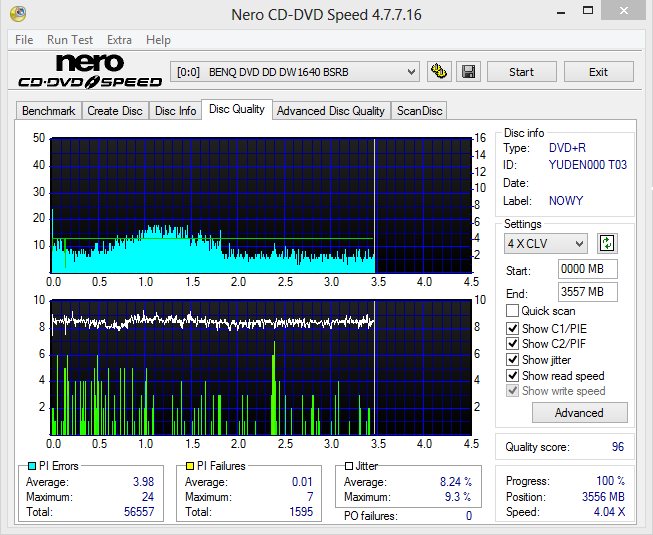Click Jitter average 8.24 %
Screen dimensions: 653x535
pyautogui.click(x=456, y=482)
